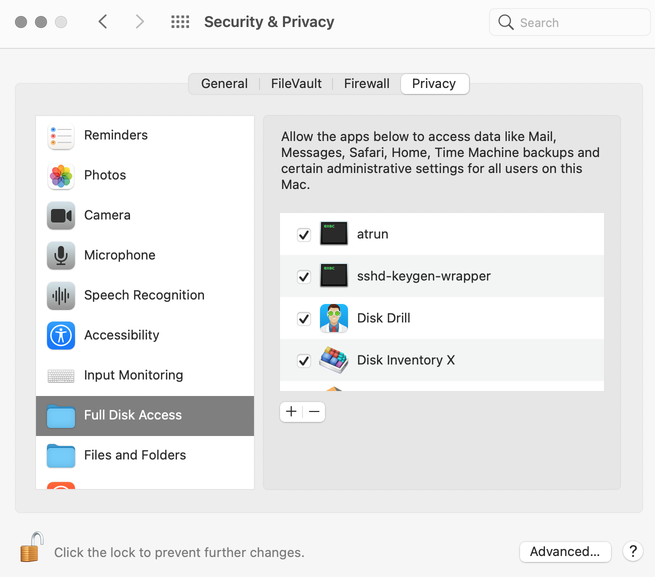Click the Disk Drill app icon
The width and height of the screenshot is (655, 577).
pos(334,318)
